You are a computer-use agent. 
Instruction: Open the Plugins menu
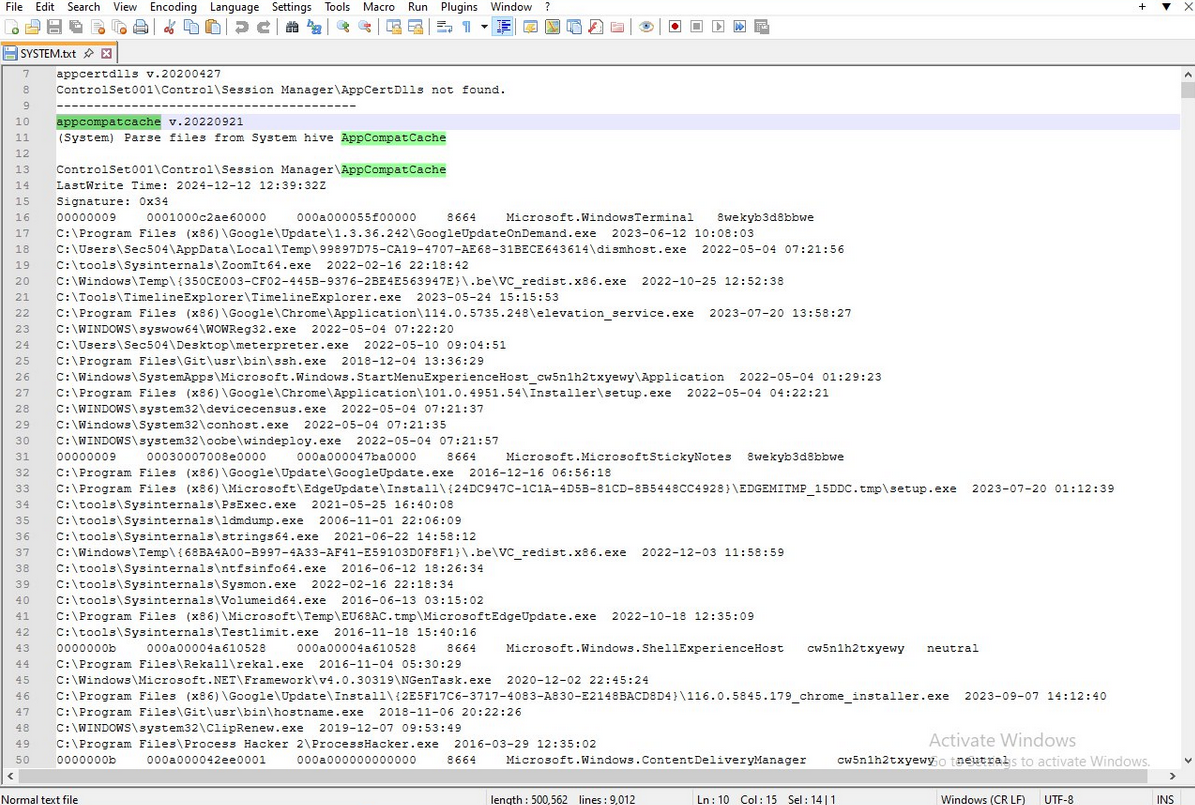pos(459,7)
